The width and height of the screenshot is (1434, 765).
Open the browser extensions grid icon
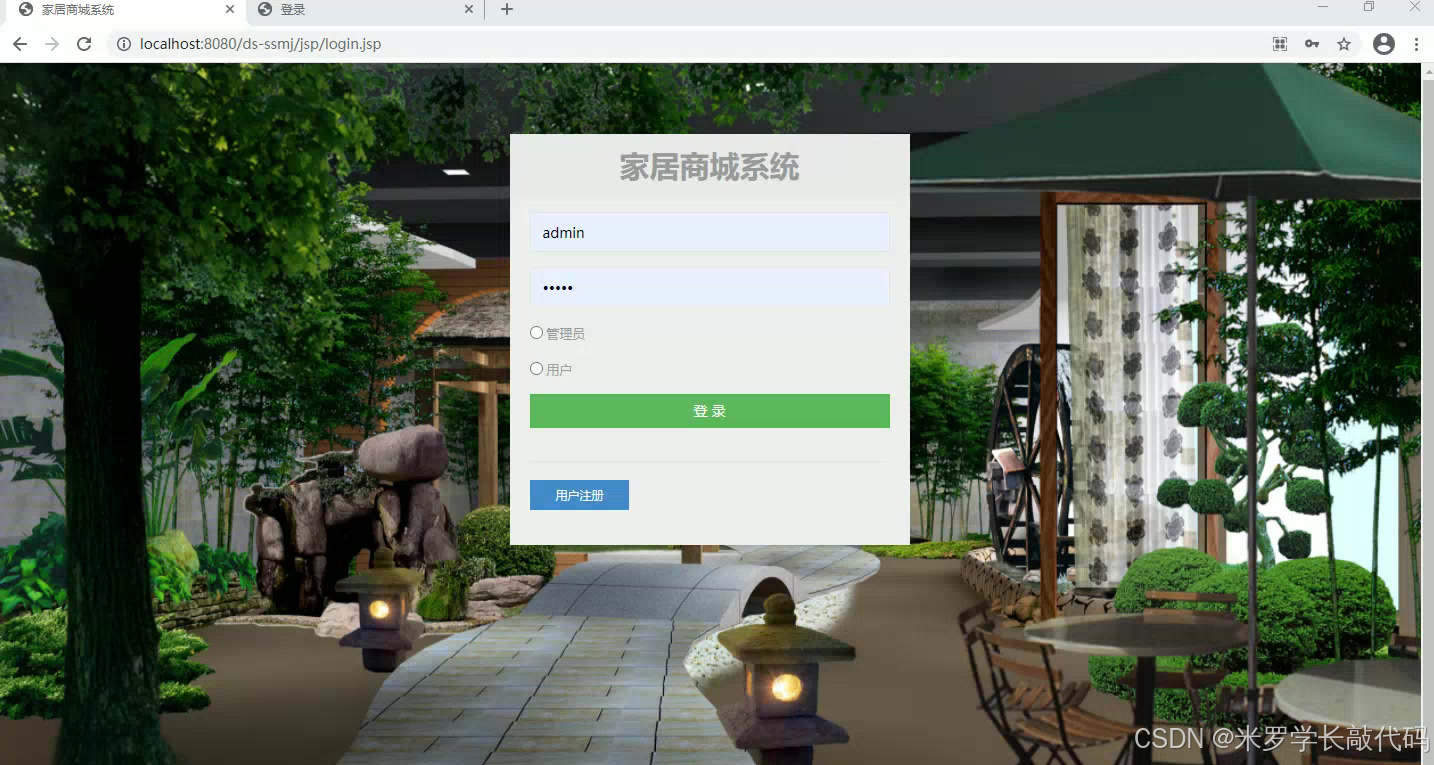pyautogui.click(x=1279, y=44)
